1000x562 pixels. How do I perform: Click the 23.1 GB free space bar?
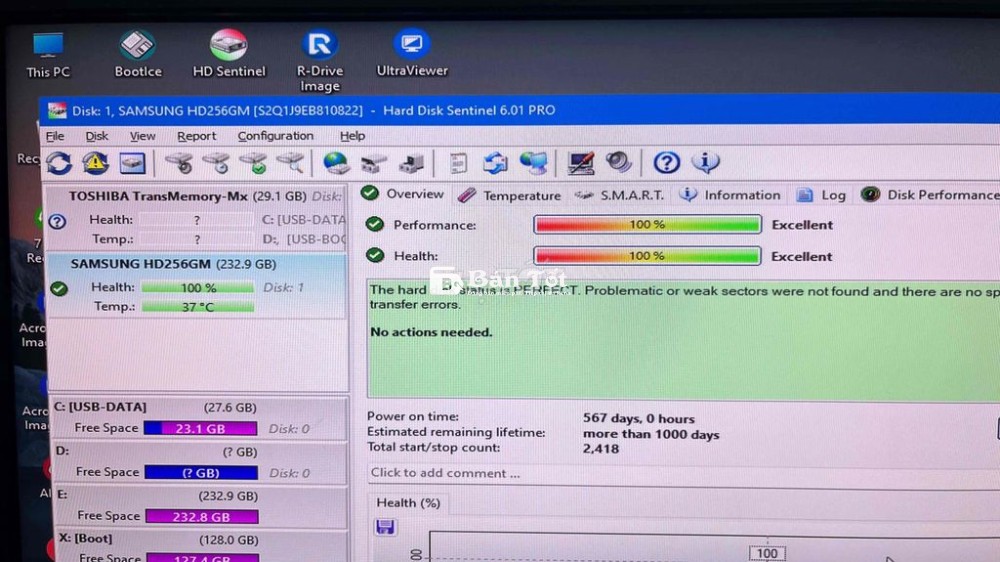200,429
